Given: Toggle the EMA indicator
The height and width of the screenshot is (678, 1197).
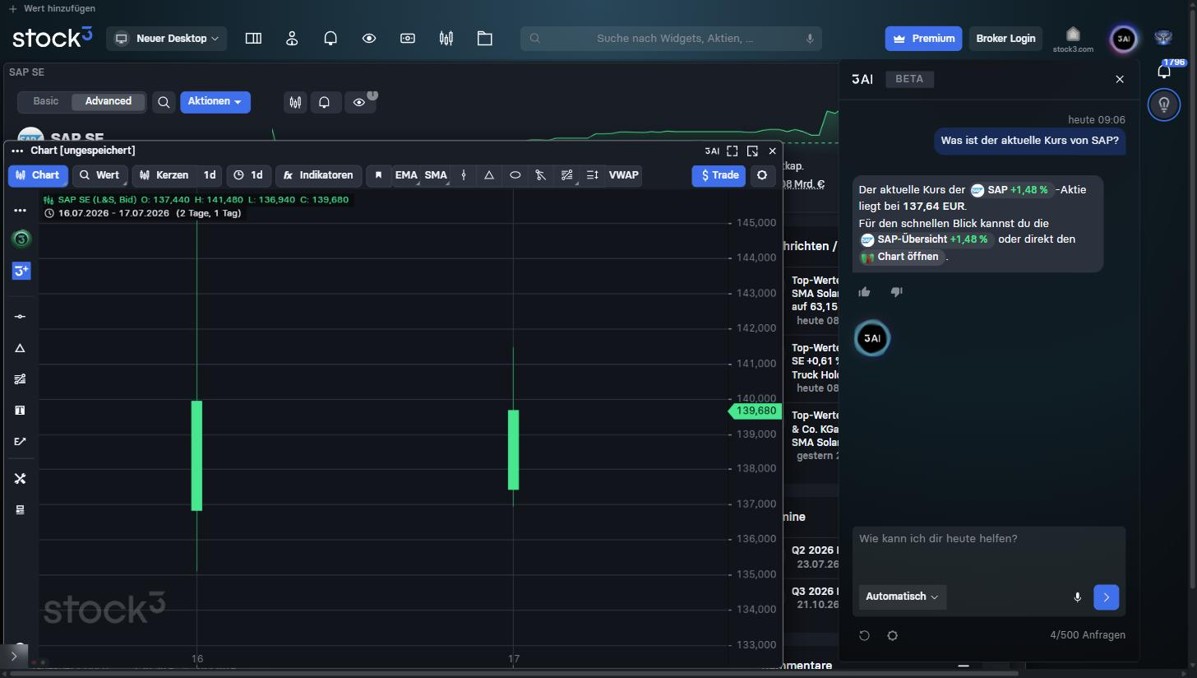Looking at the screenshot, I should click(406, 175).
